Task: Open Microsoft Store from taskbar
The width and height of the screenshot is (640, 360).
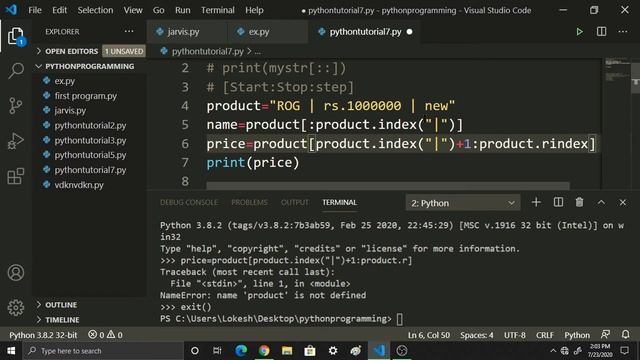Action: click(310, 351)
